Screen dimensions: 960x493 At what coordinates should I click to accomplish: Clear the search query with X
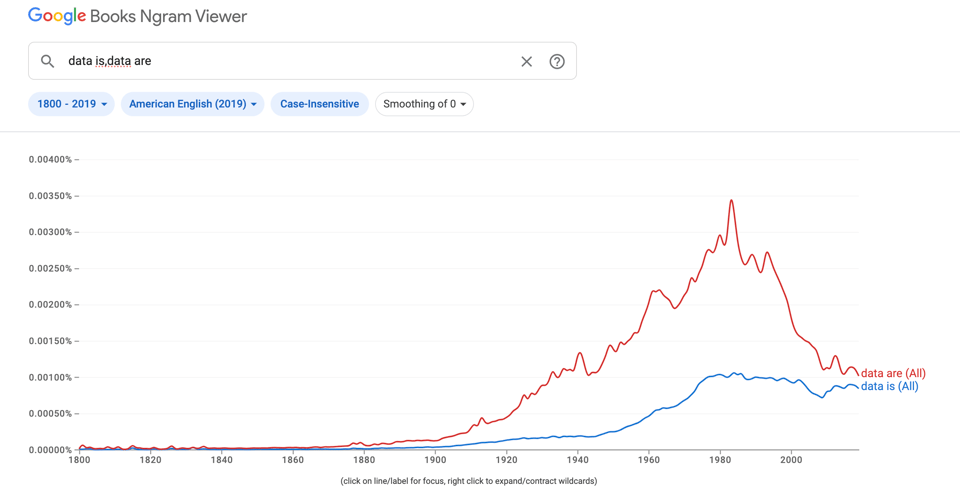[526, 61]
